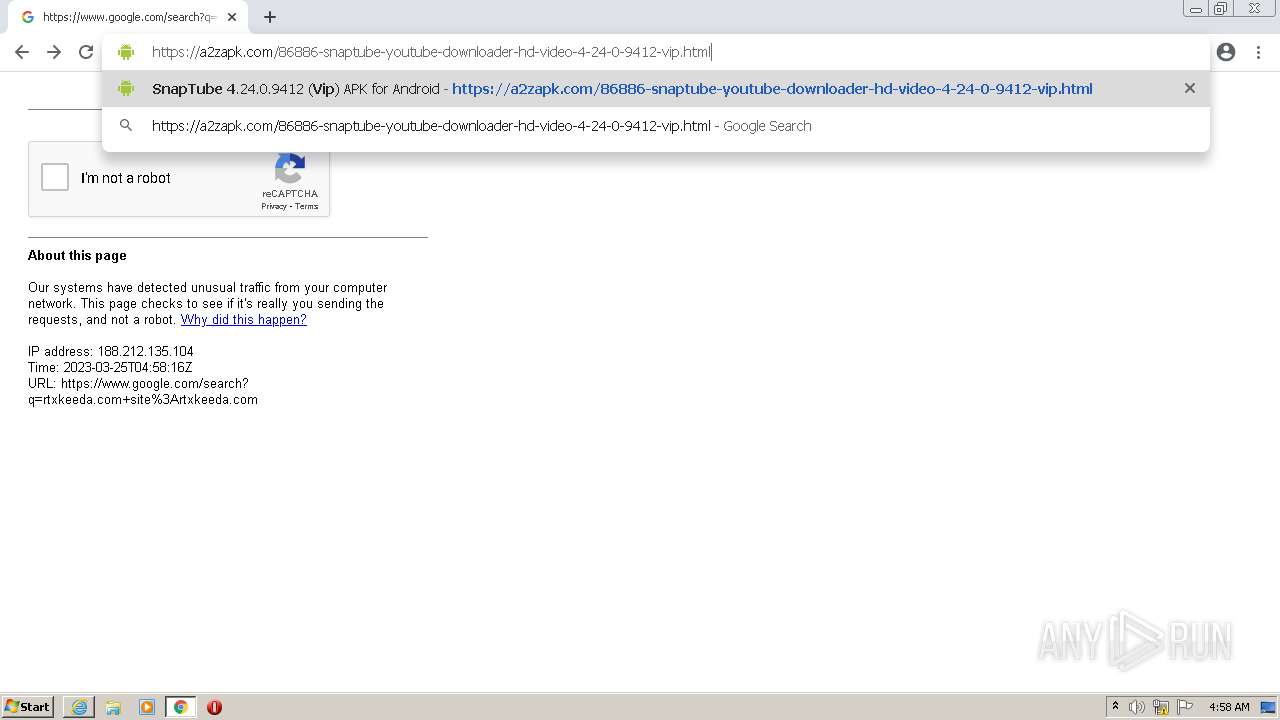Open the reCAPTCHA Terms link
This screenshot has width=1280, height=720.
click(307, 206)
